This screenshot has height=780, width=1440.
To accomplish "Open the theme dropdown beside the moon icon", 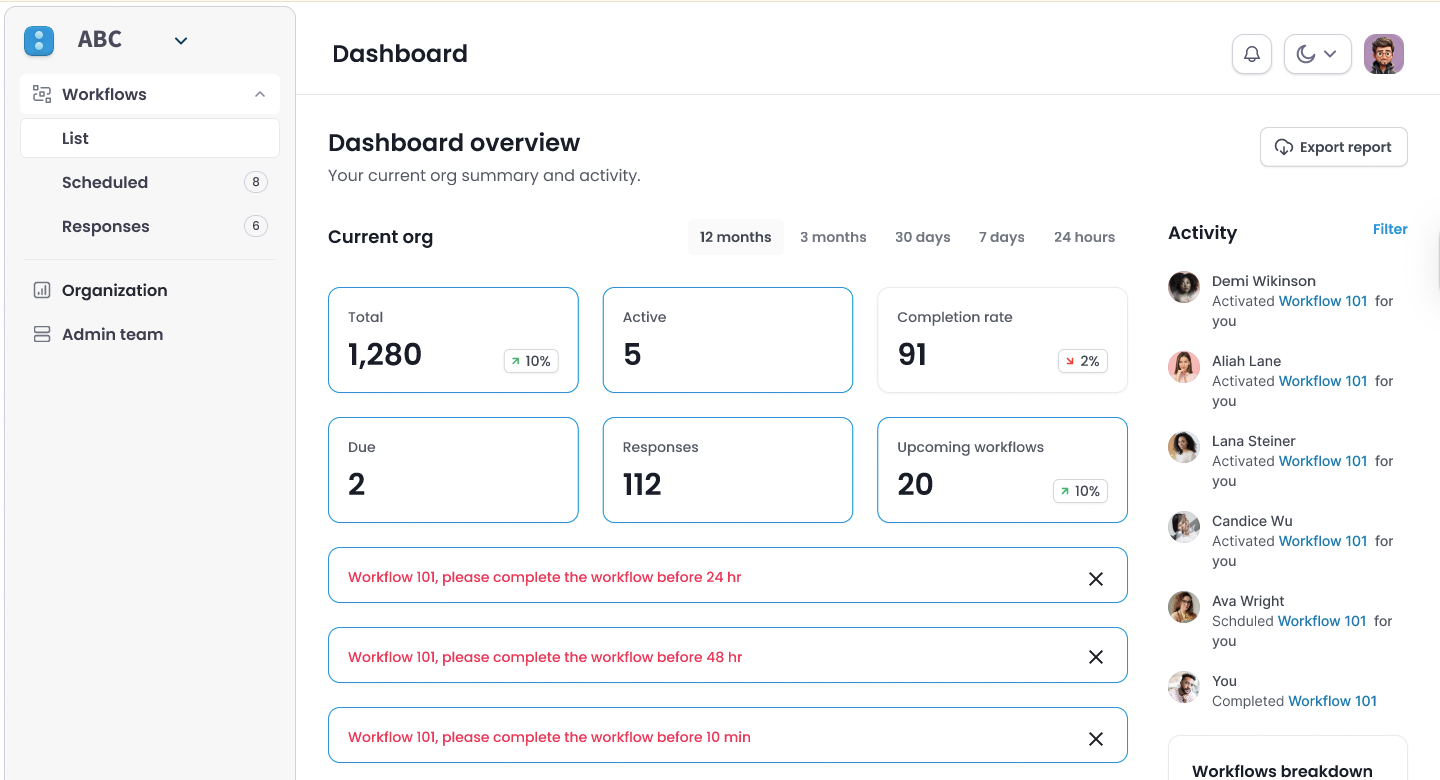I will 1330,54.
